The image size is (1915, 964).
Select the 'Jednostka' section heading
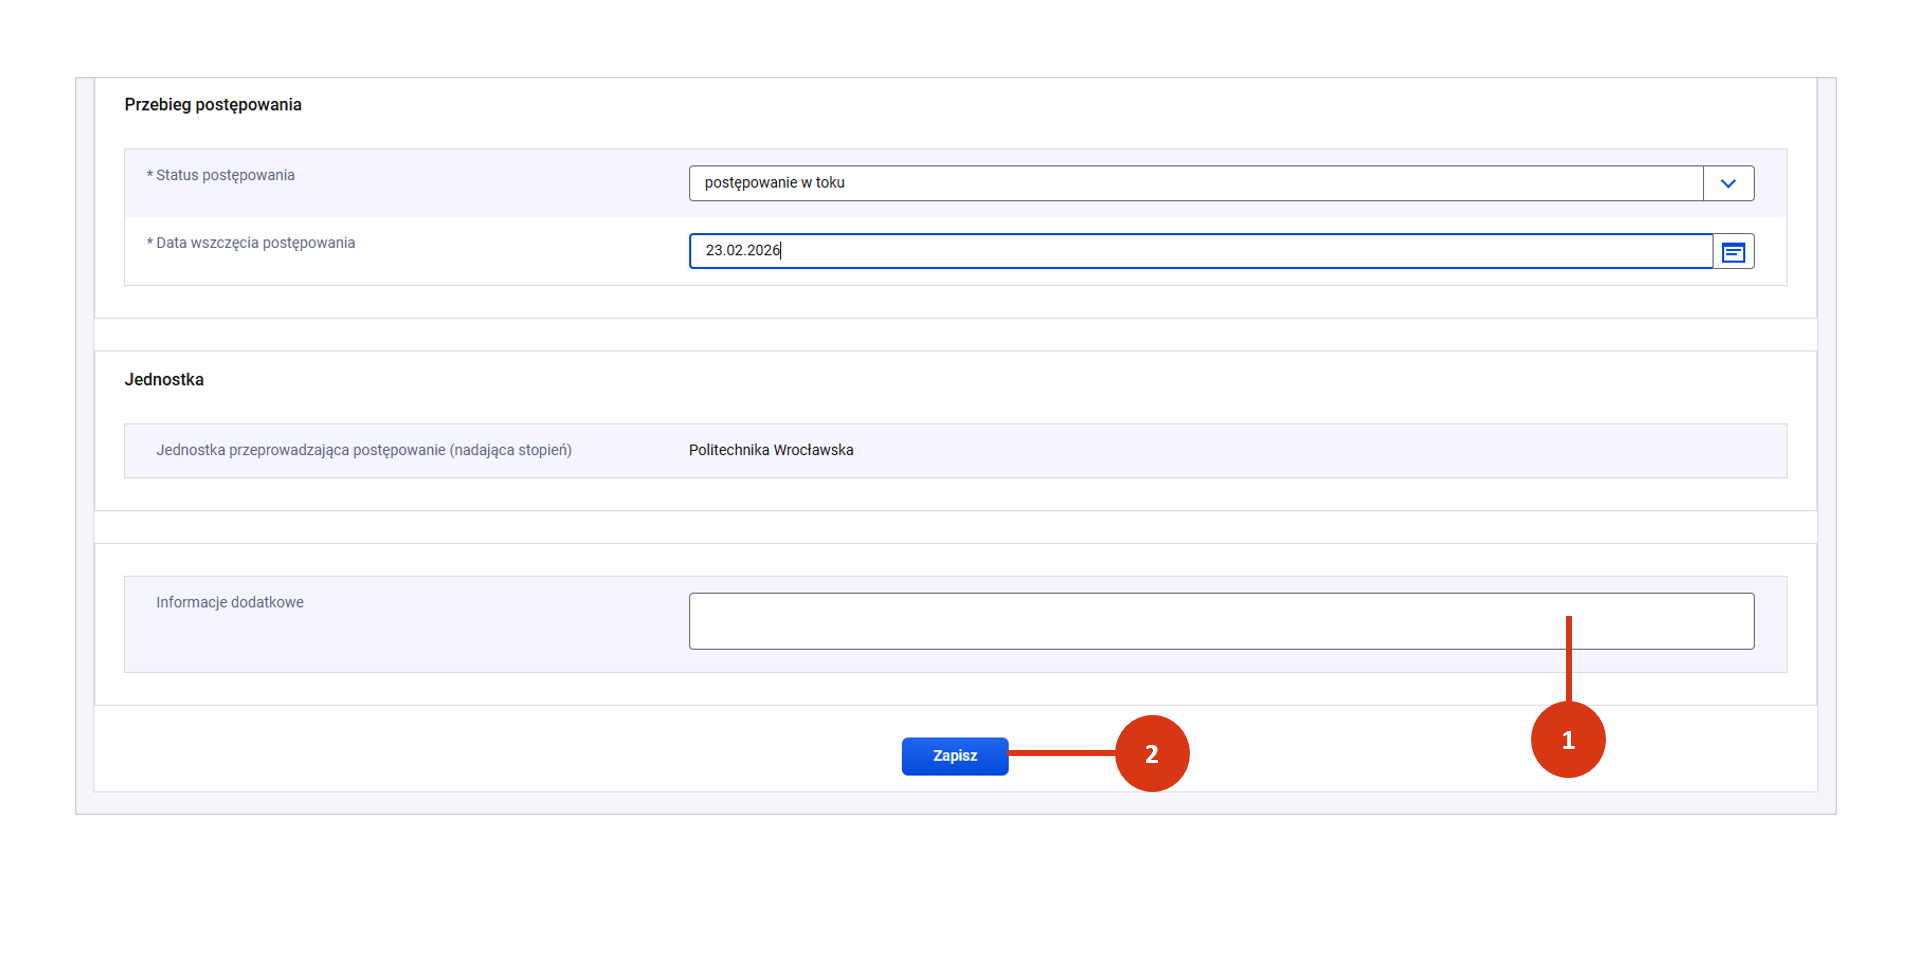click(x=164, y=380)
